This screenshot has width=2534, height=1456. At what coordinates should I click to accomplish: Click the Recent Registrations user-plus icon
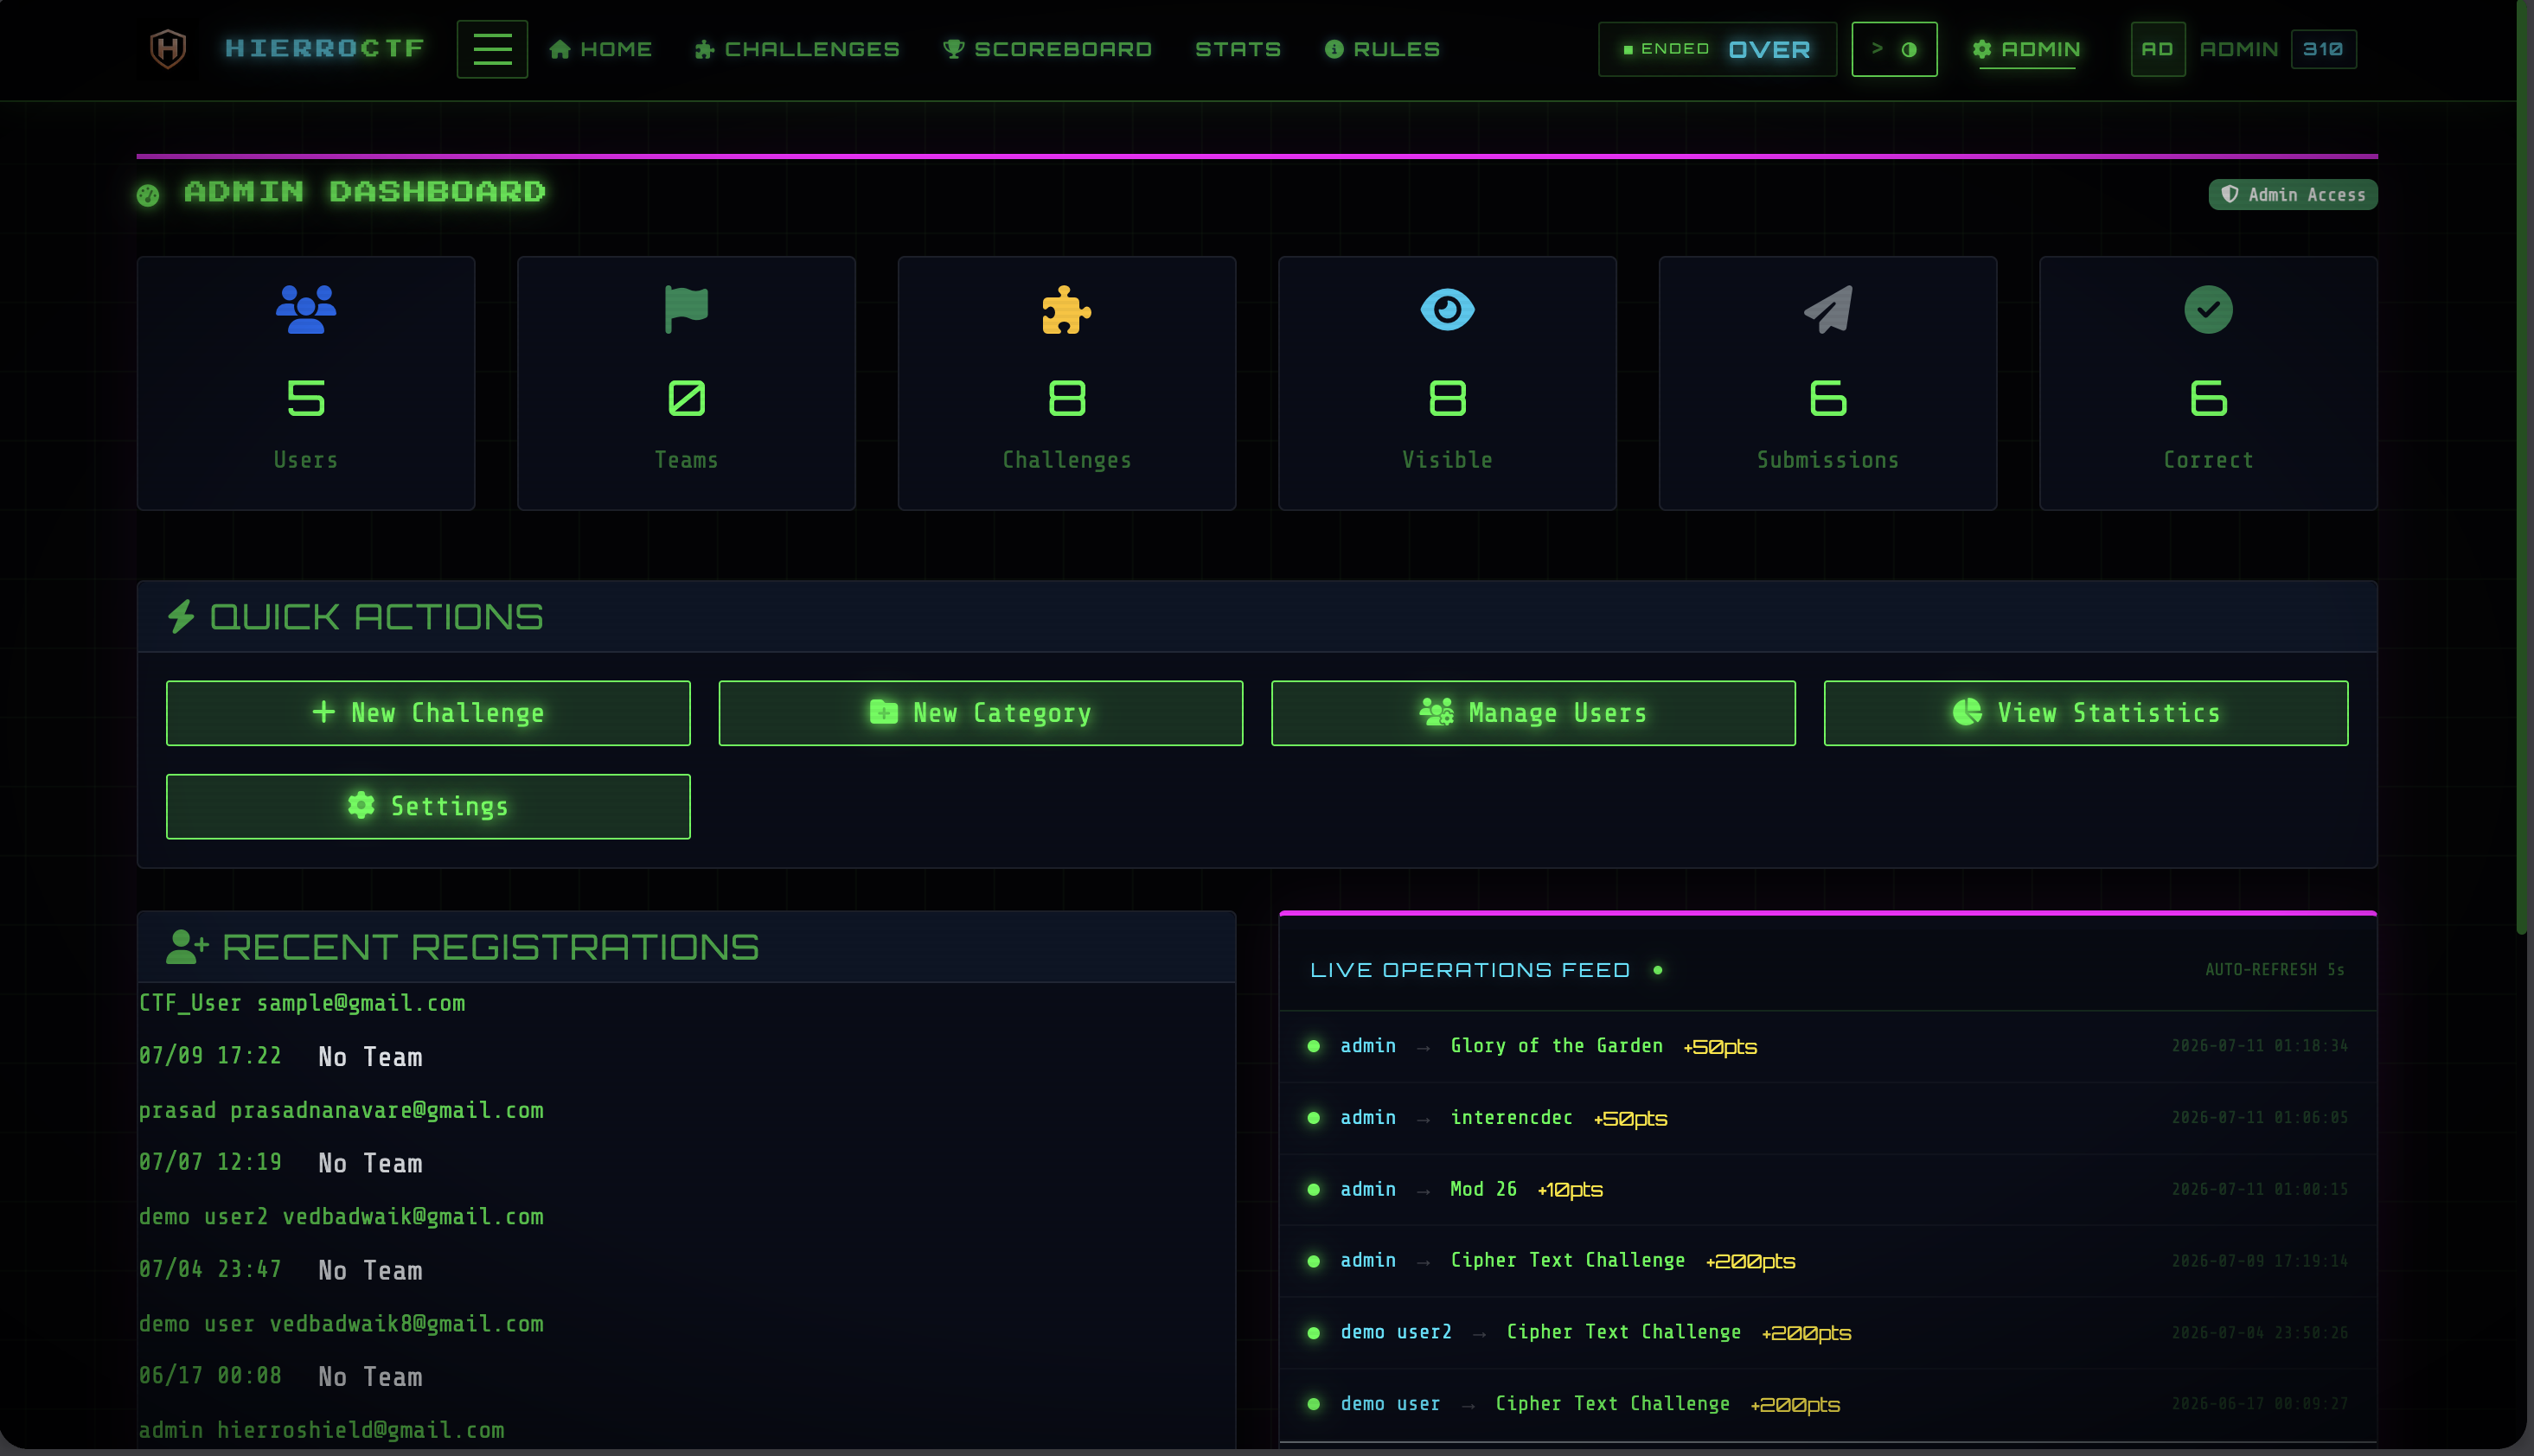point(187,947)
